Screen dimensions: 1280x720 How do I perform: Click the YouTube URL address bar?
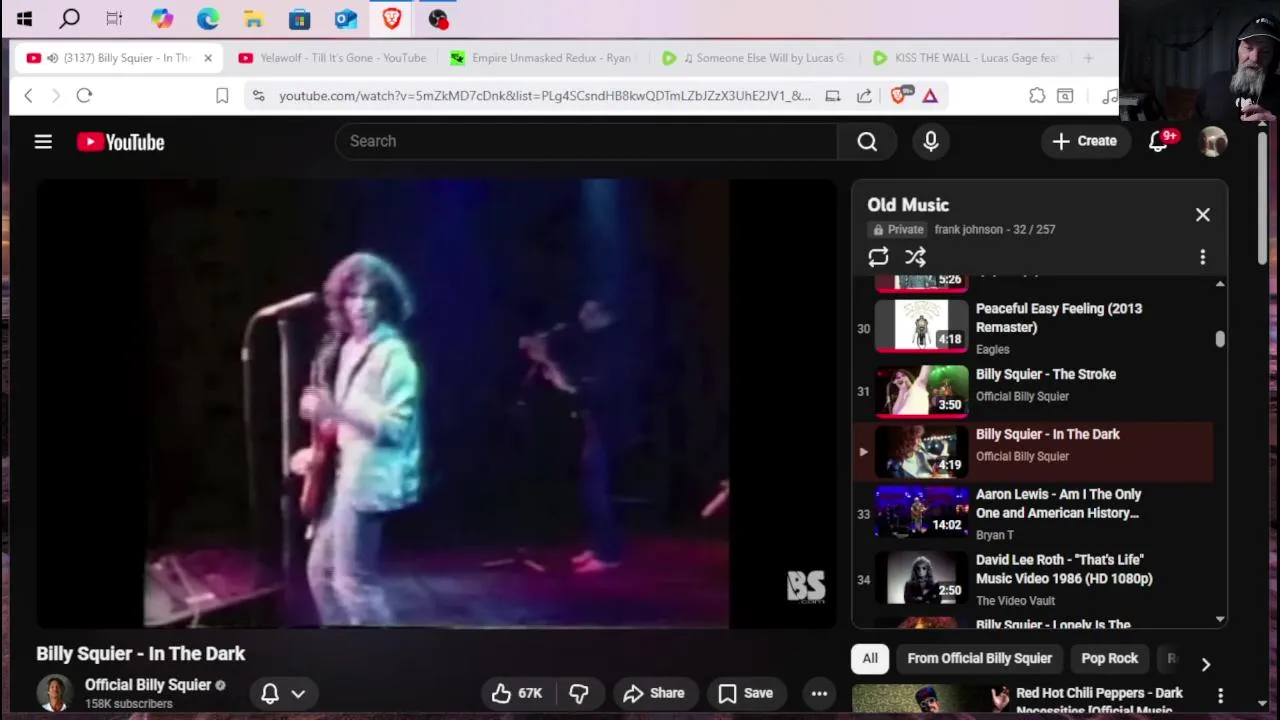click(545, 96)
